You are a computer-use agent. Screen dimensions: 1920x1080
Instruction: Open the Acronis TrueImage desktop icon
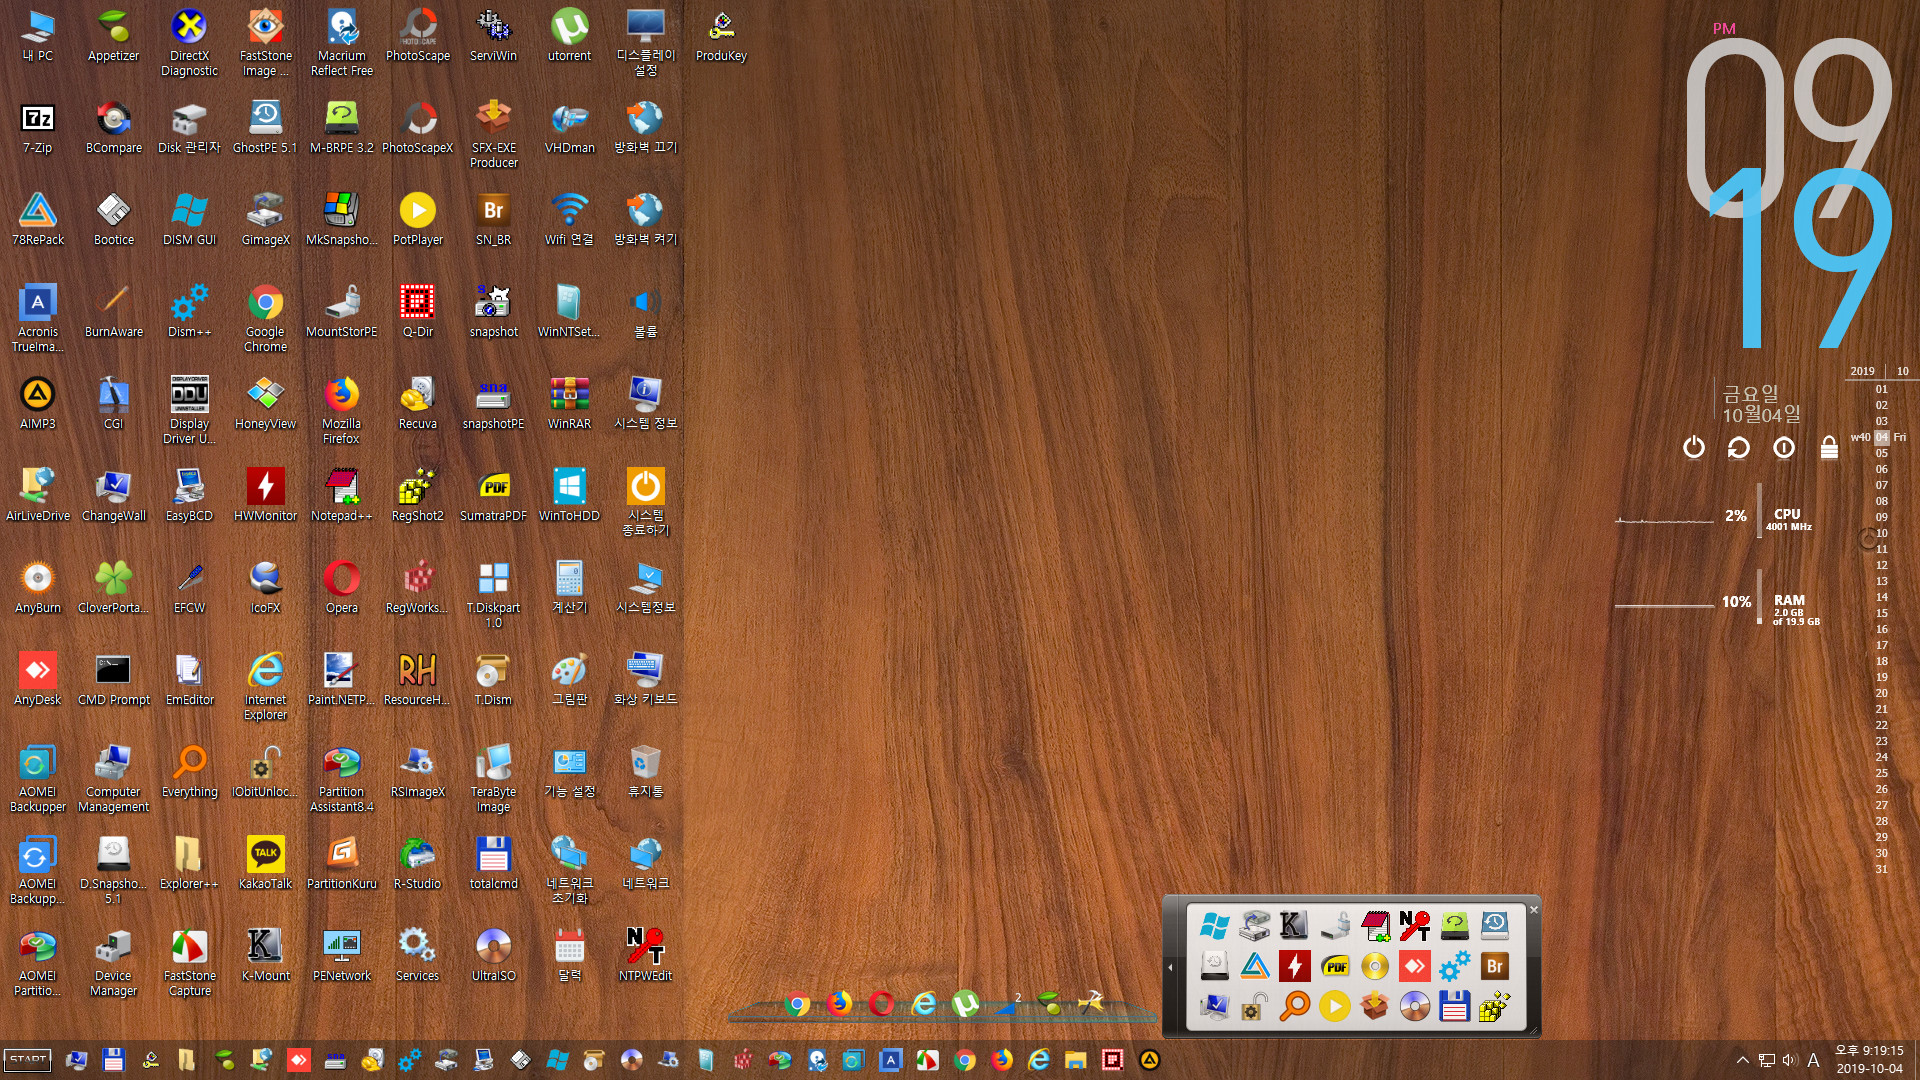[38, 318]
